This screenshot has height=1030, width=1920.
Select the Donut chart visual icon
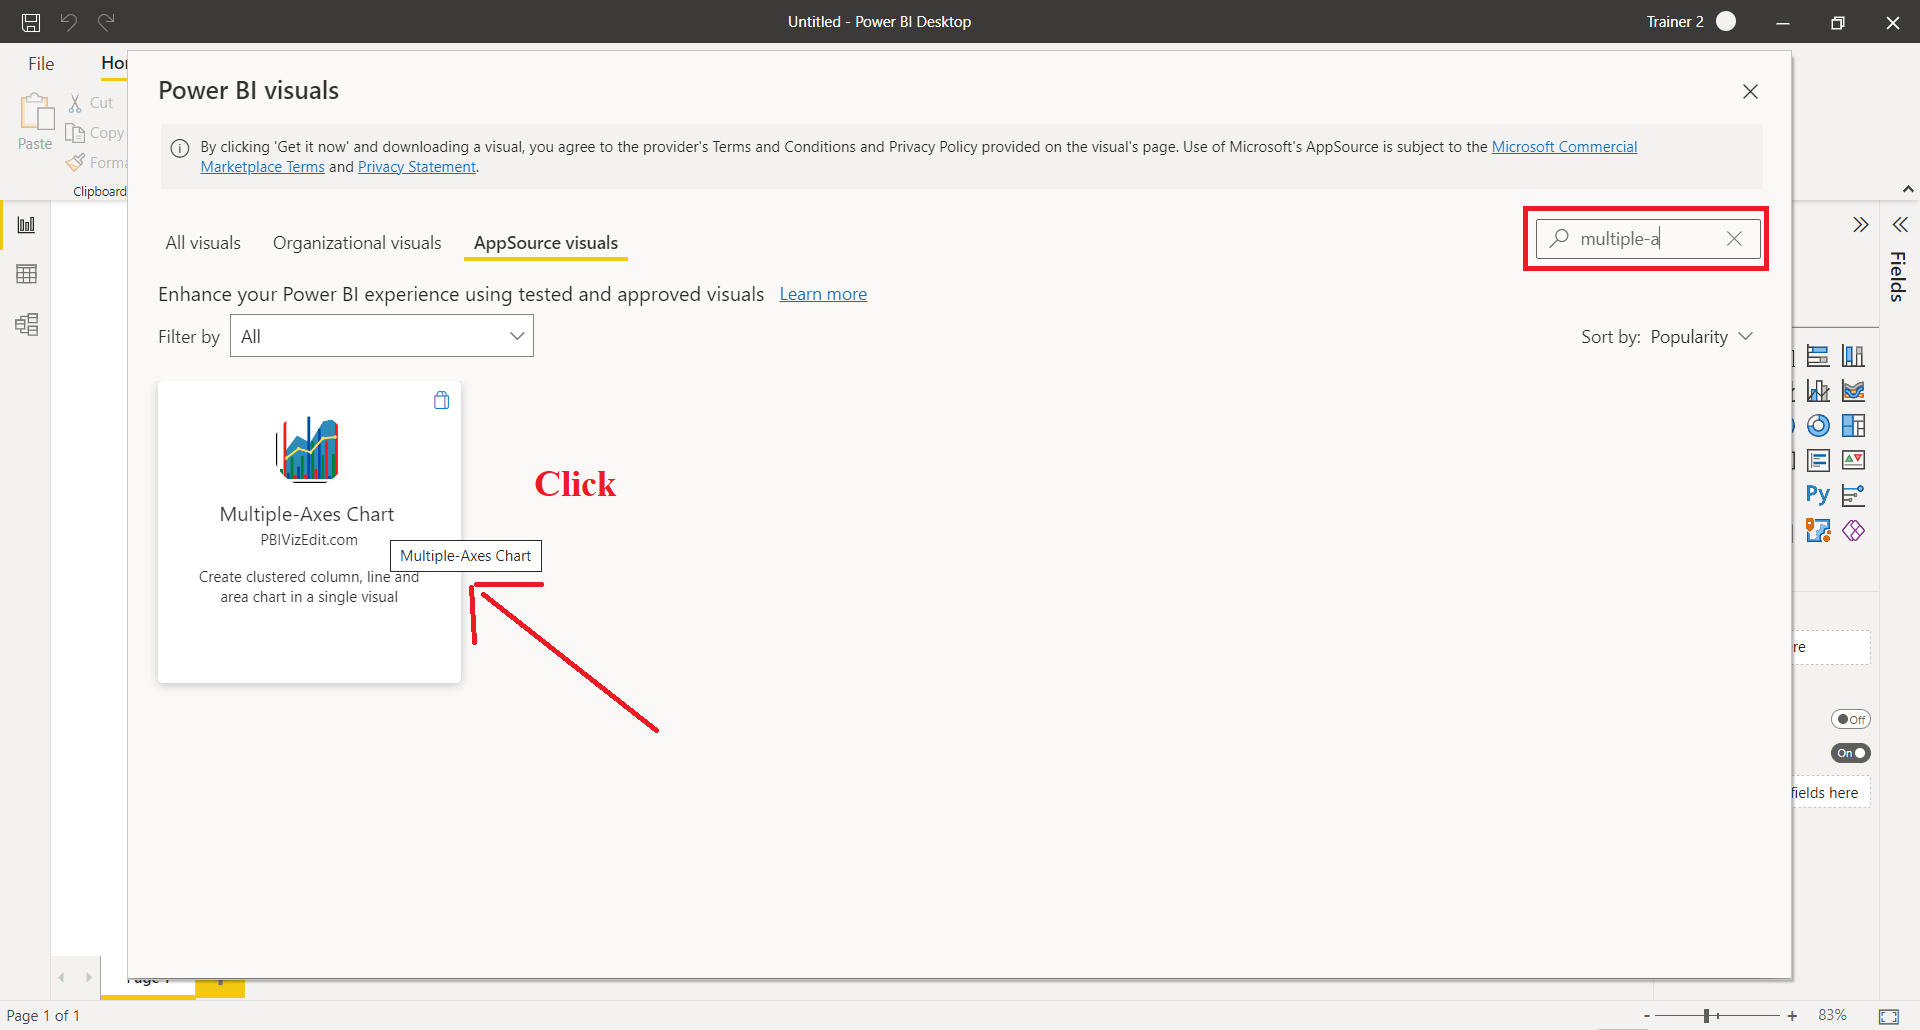(1818, 426)
